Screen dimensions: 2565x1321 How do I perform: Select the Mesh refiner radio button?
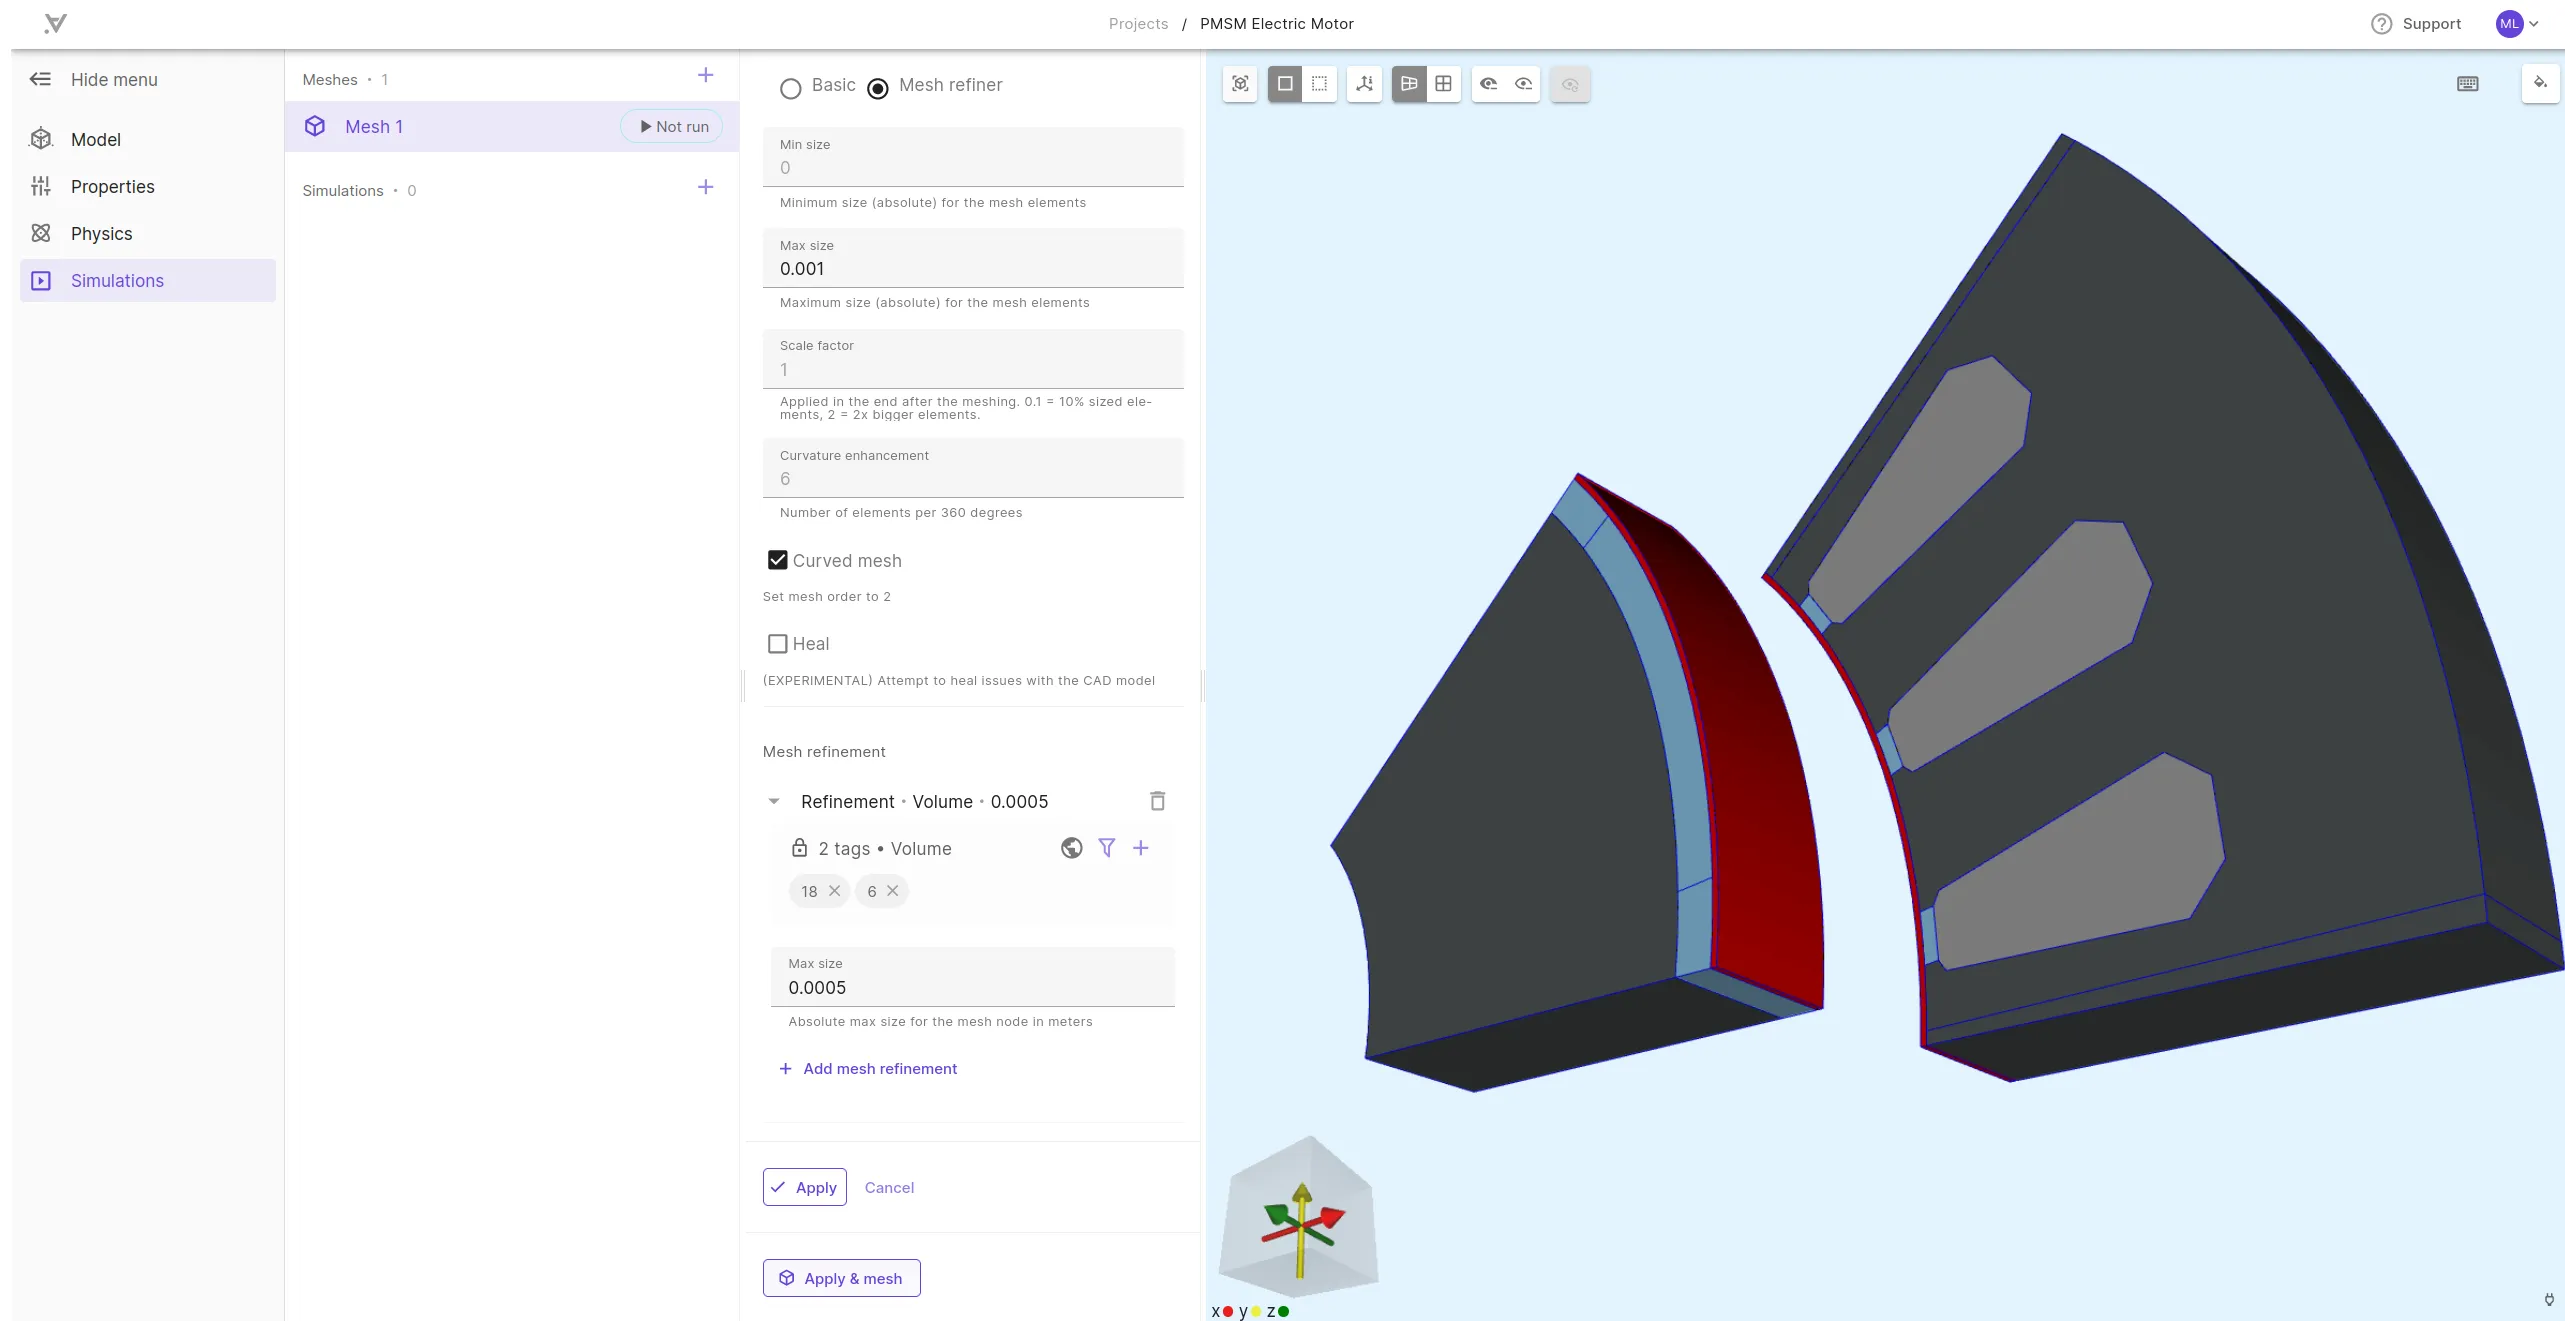click(877, 88)
